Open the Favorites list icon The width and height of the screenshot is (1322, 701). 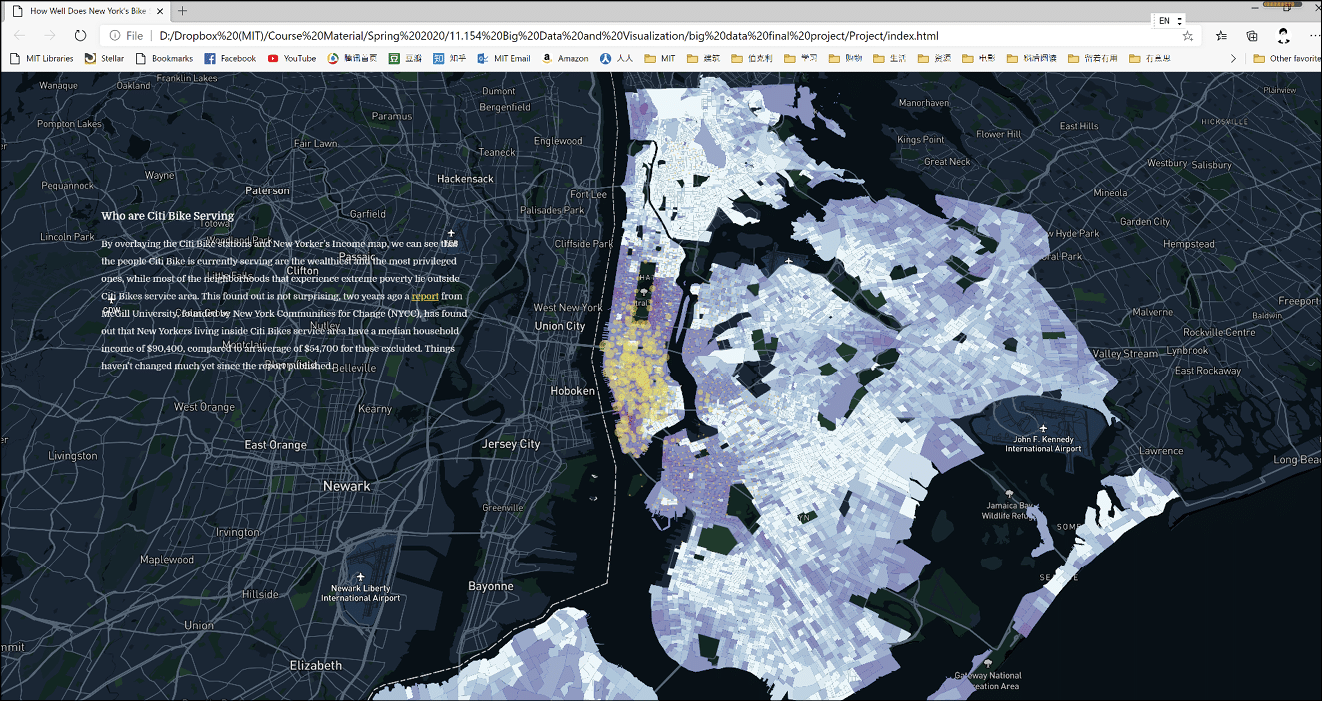[1221, 35]
